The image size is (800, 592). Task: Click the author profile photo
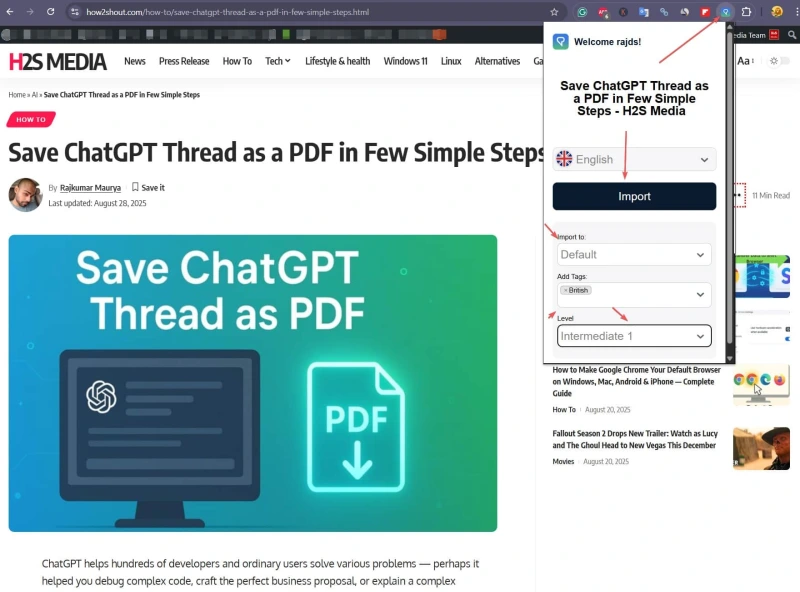point(25,194)
